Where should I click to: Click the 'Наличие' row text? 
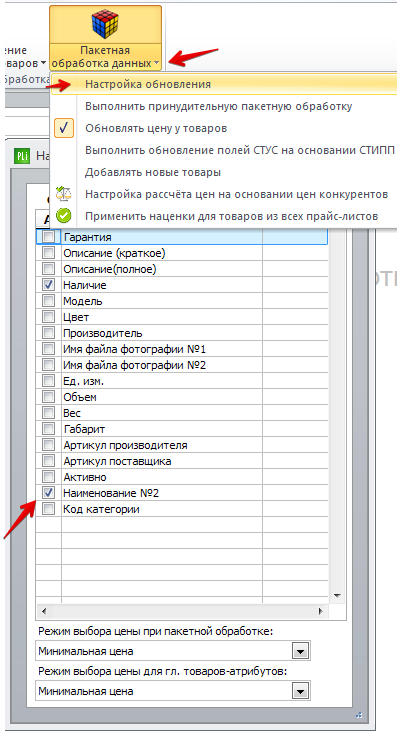click(85, 285)
